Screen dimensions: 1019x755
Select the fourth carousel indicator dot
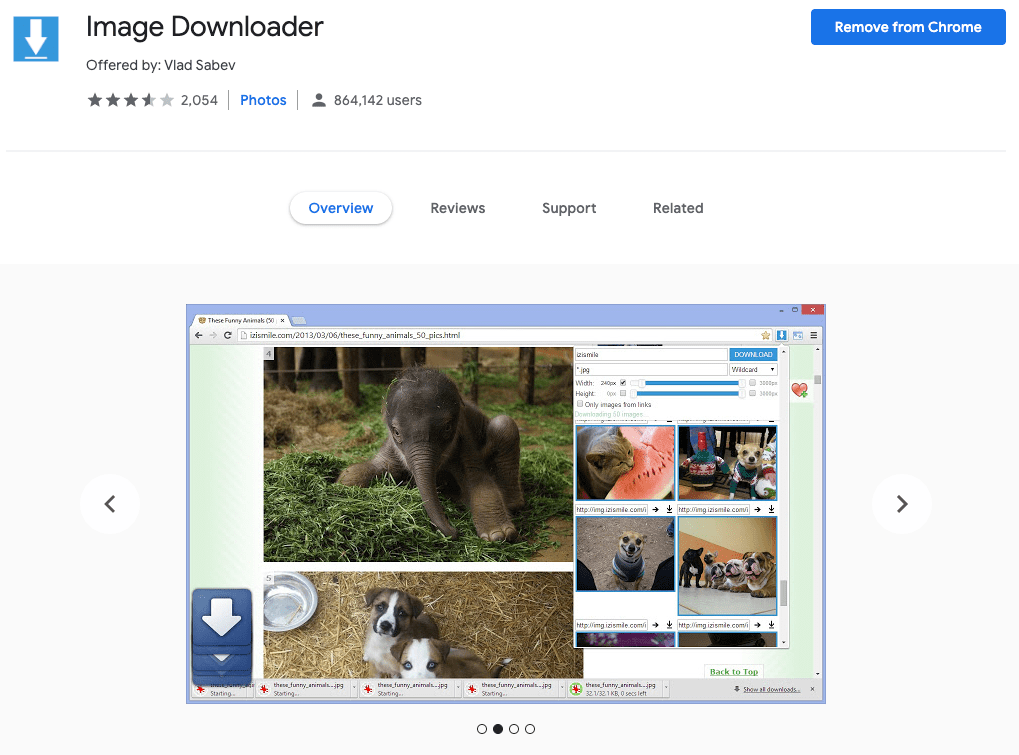(530, 729)
